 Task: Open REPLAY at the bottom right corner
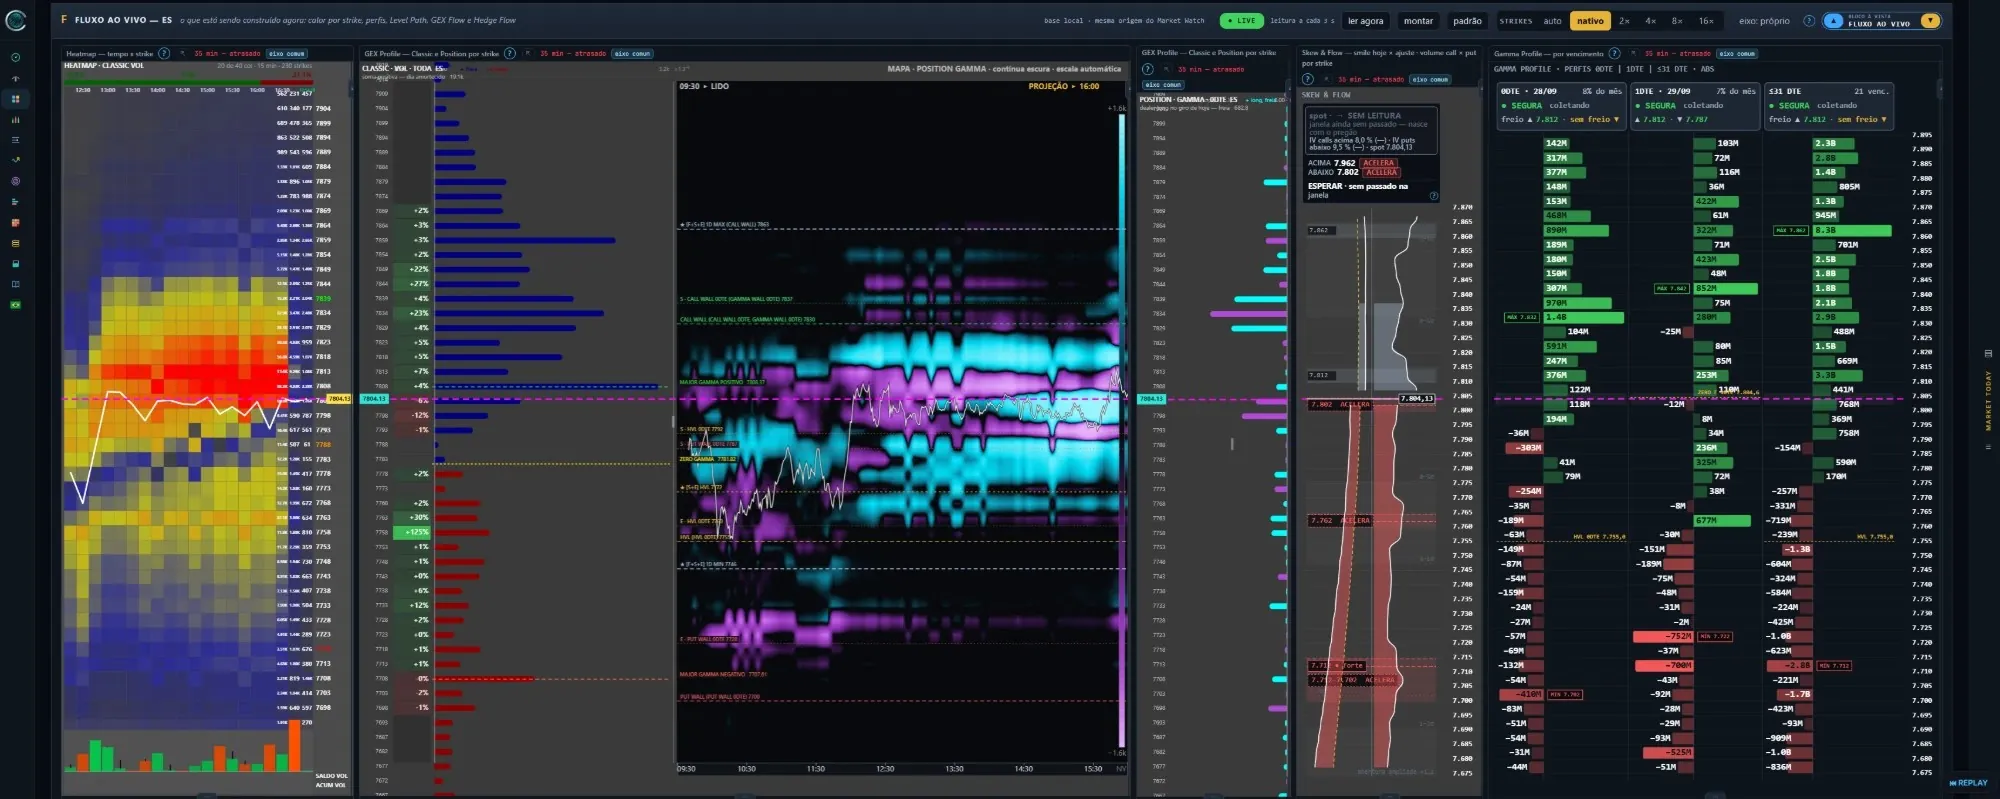[x=1969, y=783]
